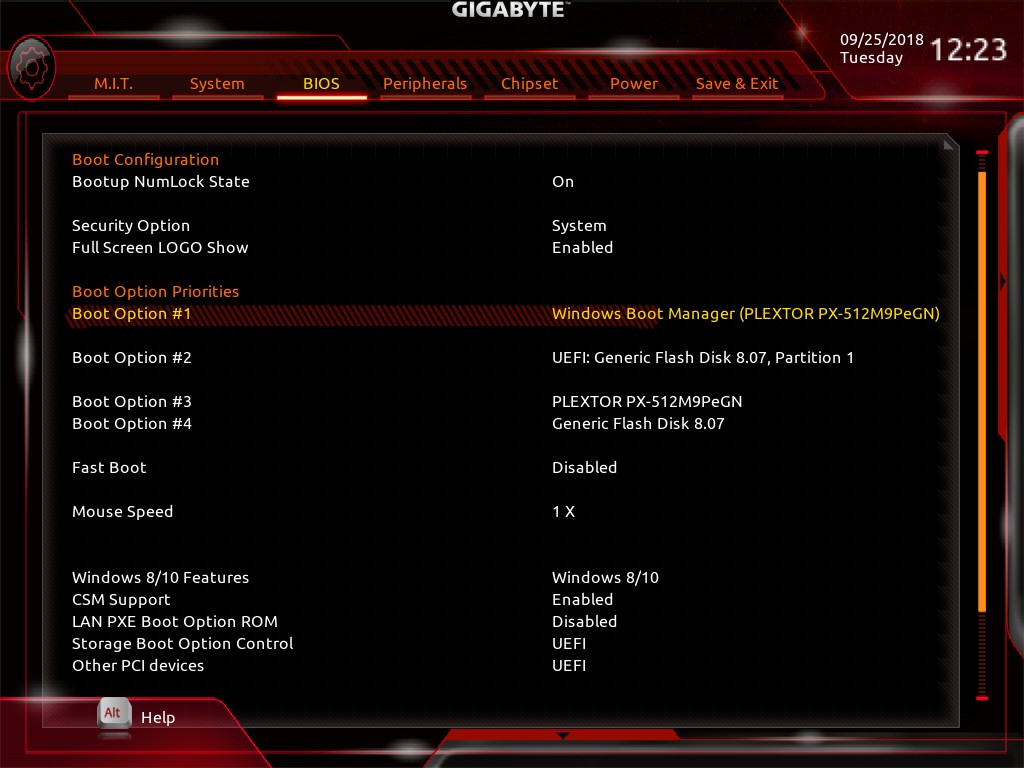Select the Boot Option #4 label

coord(132,424)
